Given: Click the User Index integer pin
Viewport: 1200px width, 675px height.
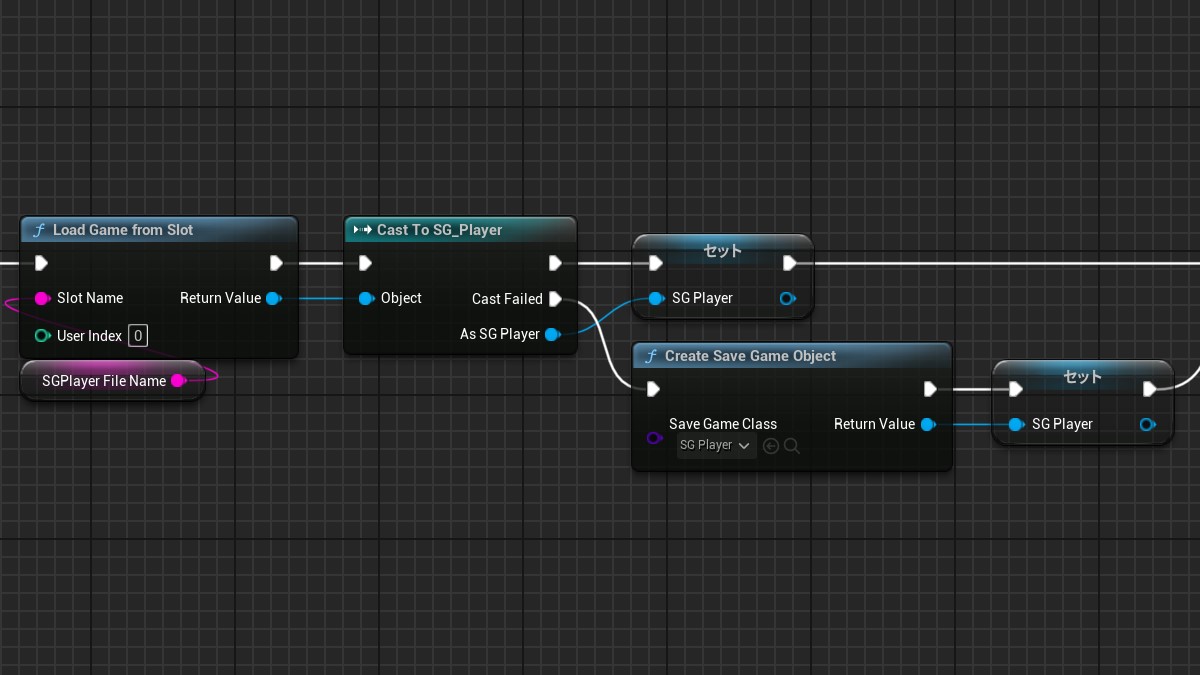Looking at the screenshot, I should coord(42,336).
